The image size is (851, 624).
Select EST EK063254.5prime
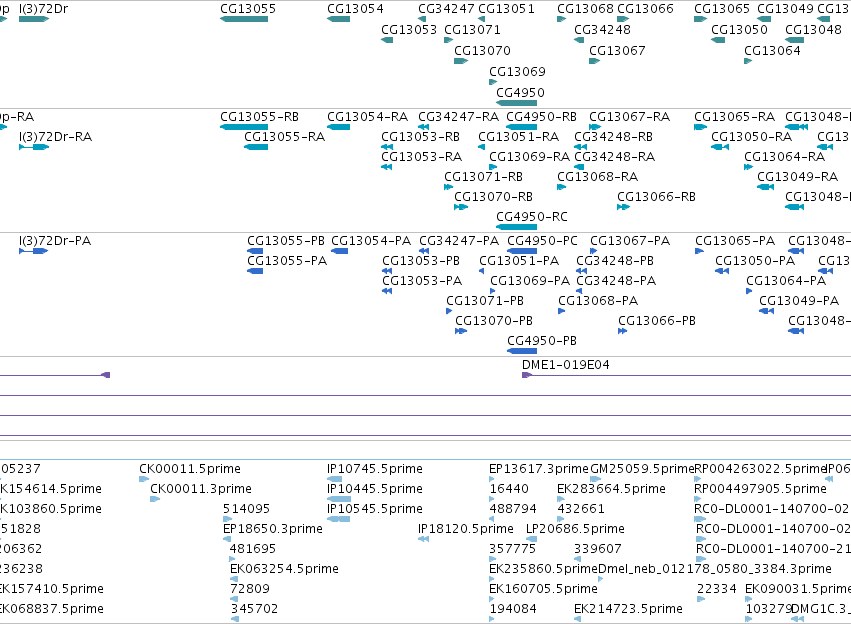(284, 569)
